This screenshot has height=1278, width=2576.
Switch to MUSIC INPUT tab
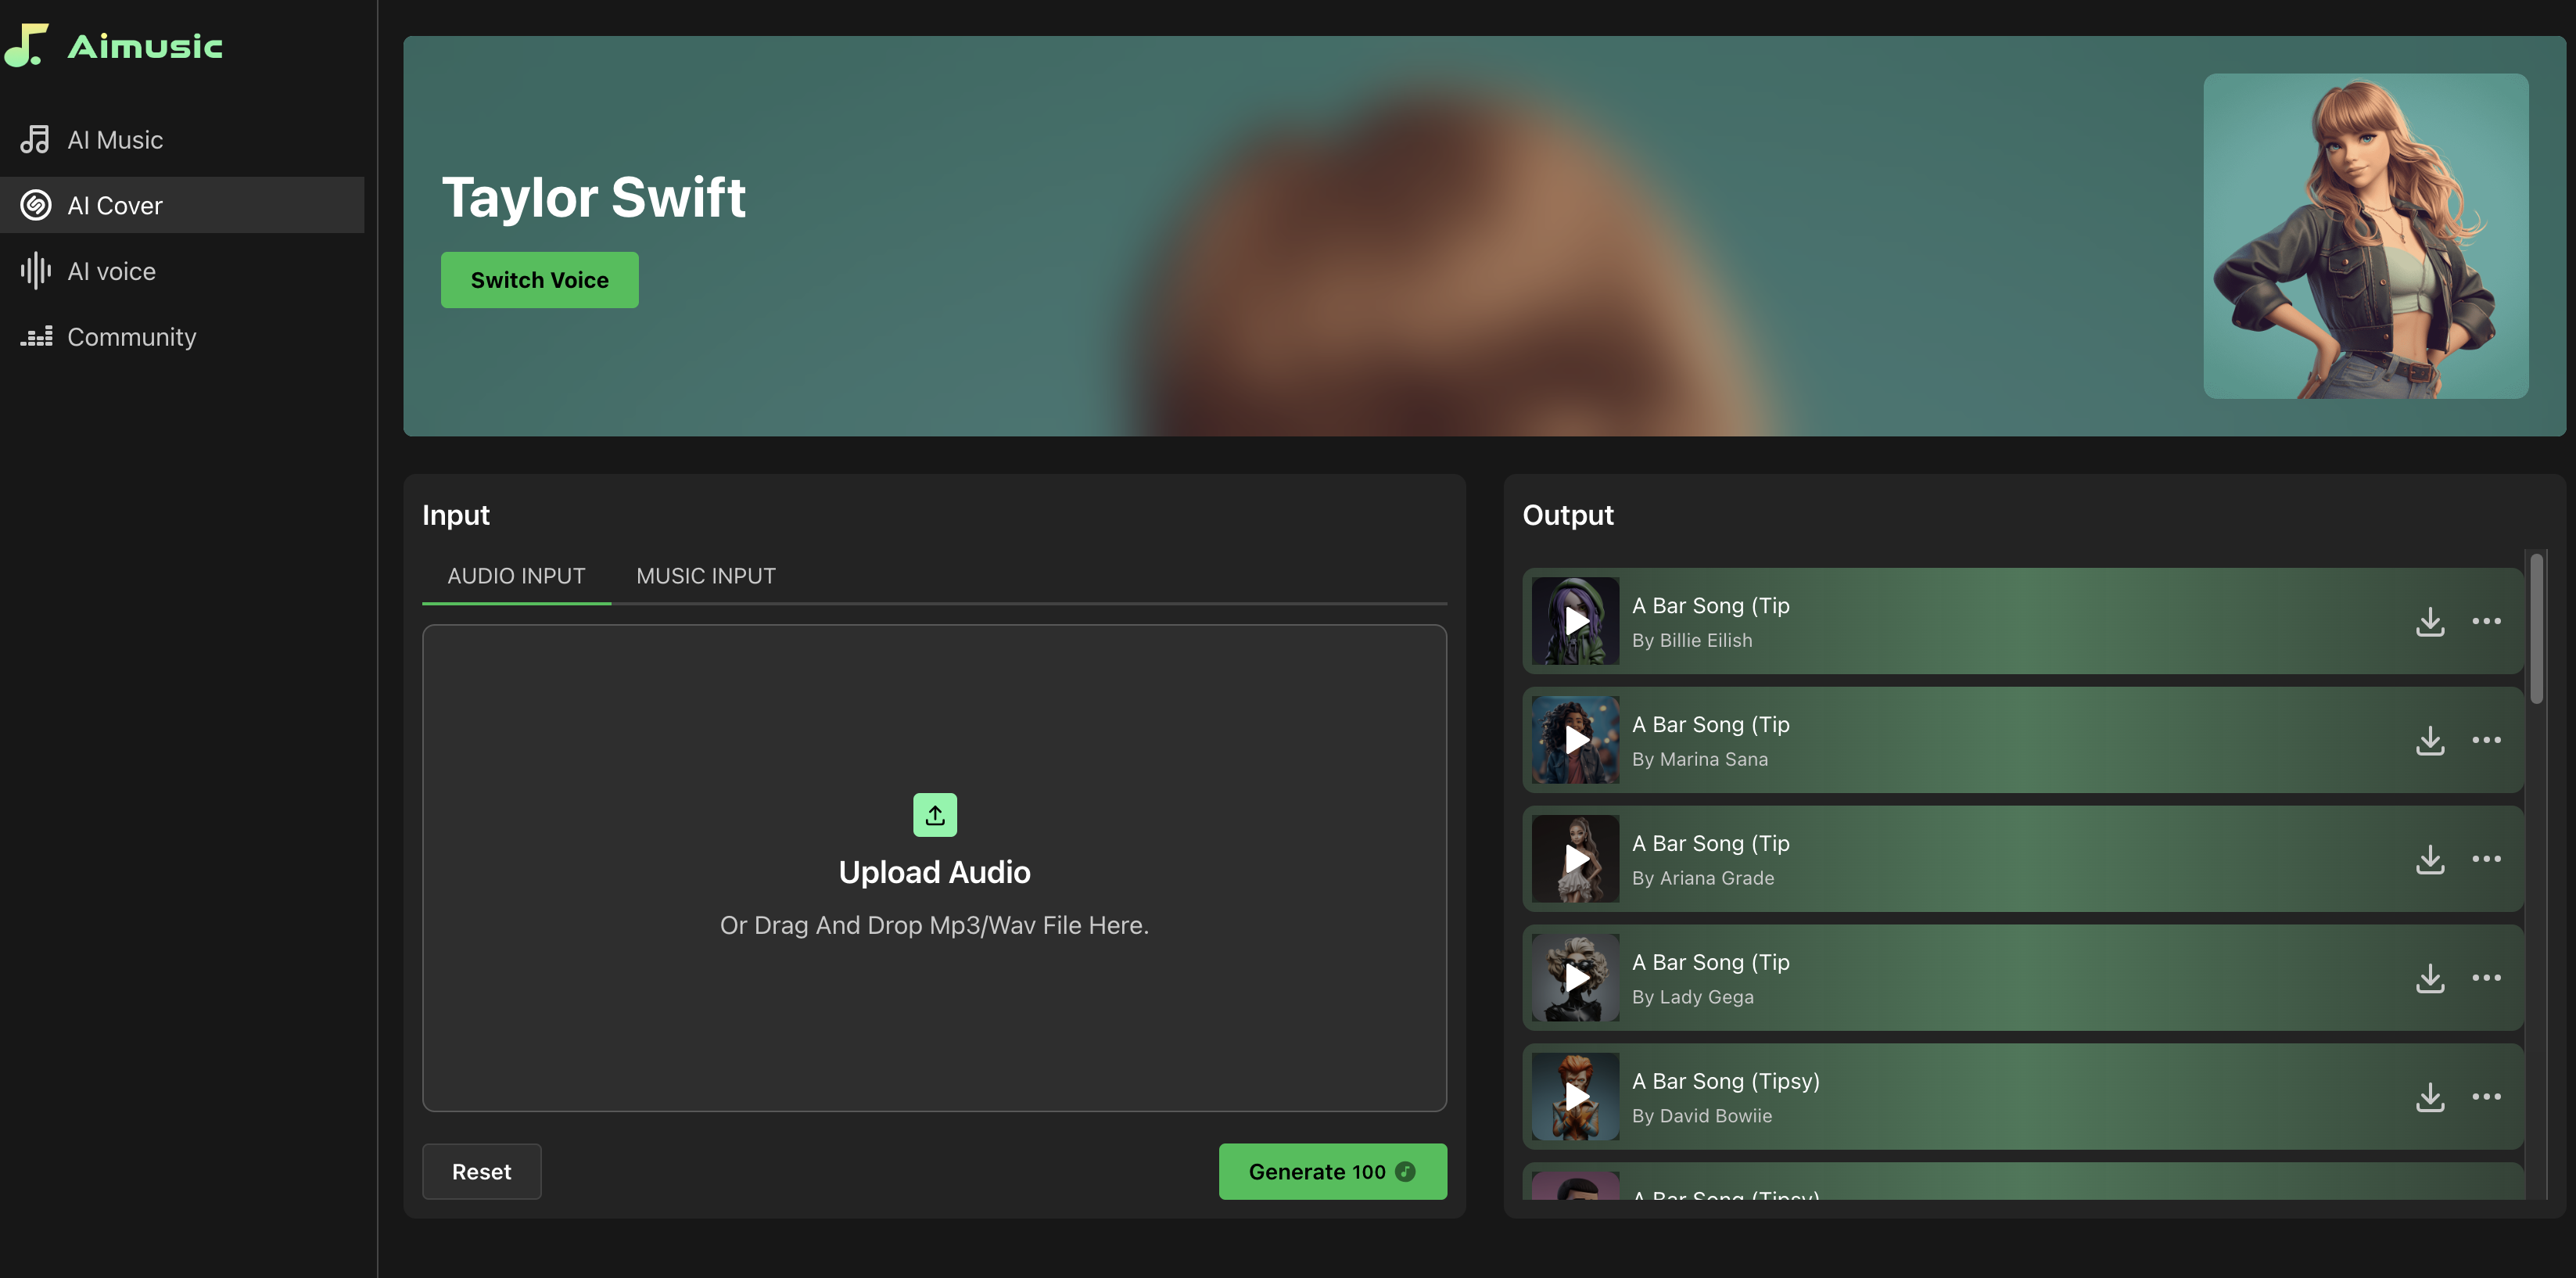[x=706, y=576]
